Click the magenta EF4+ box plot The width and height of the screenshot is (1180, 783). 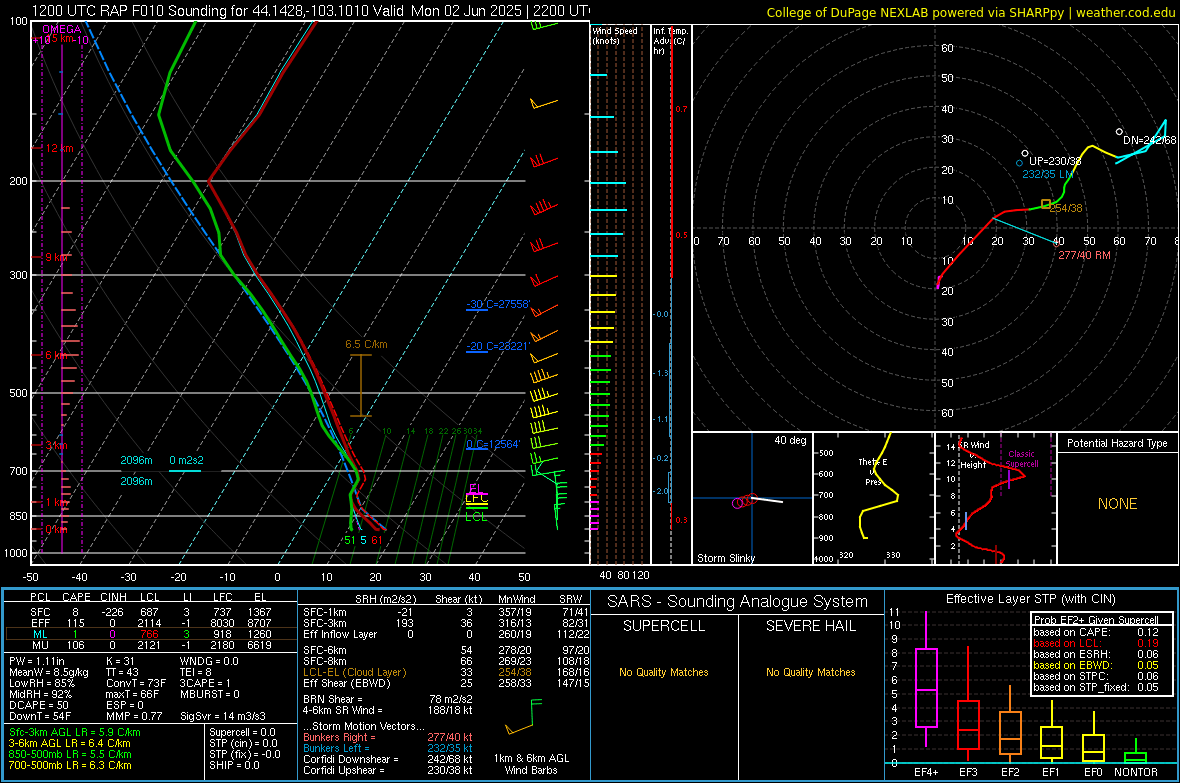(x=926, y=679)
